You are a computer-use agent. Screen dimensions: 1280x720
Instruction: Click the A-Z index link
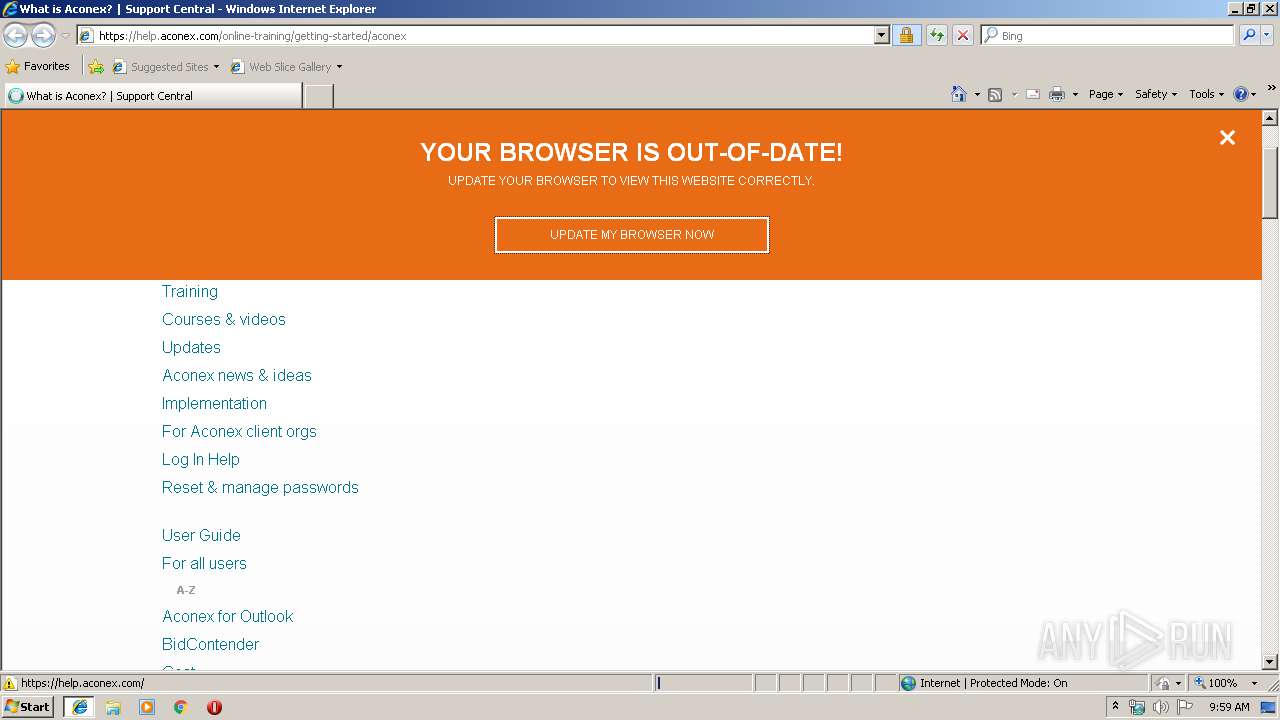click(186, 591)
